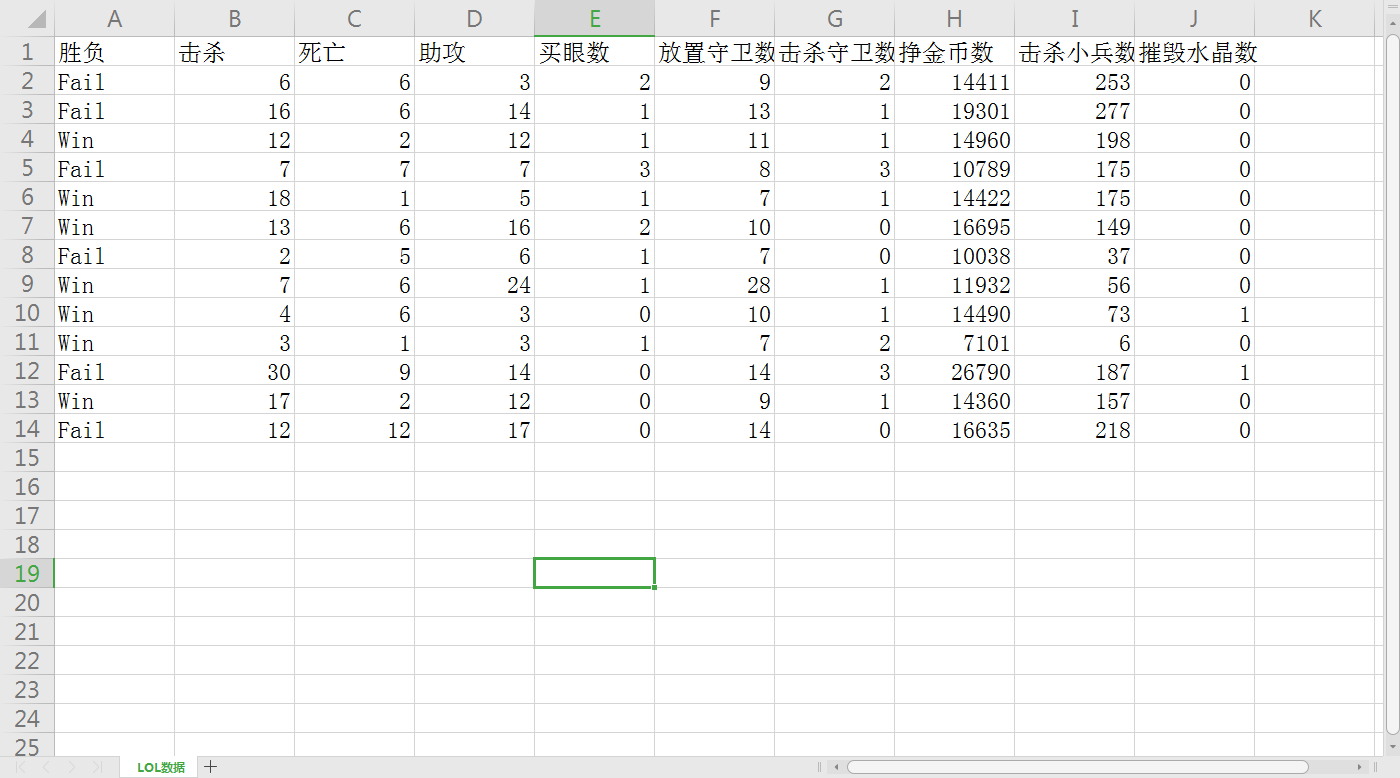Select column F header
The width and height of the screenshot is (1400, 778).
(714, 18)
